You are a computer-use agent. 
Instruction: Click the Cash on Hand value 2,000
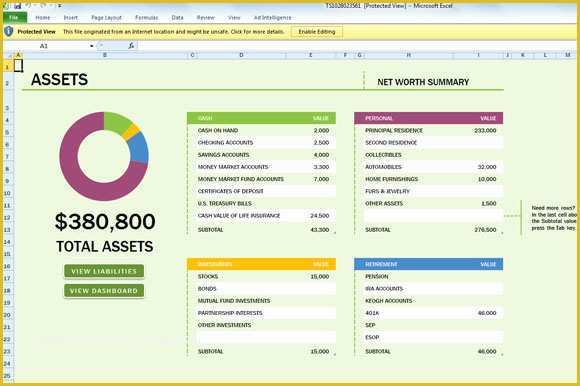(321, 130)
